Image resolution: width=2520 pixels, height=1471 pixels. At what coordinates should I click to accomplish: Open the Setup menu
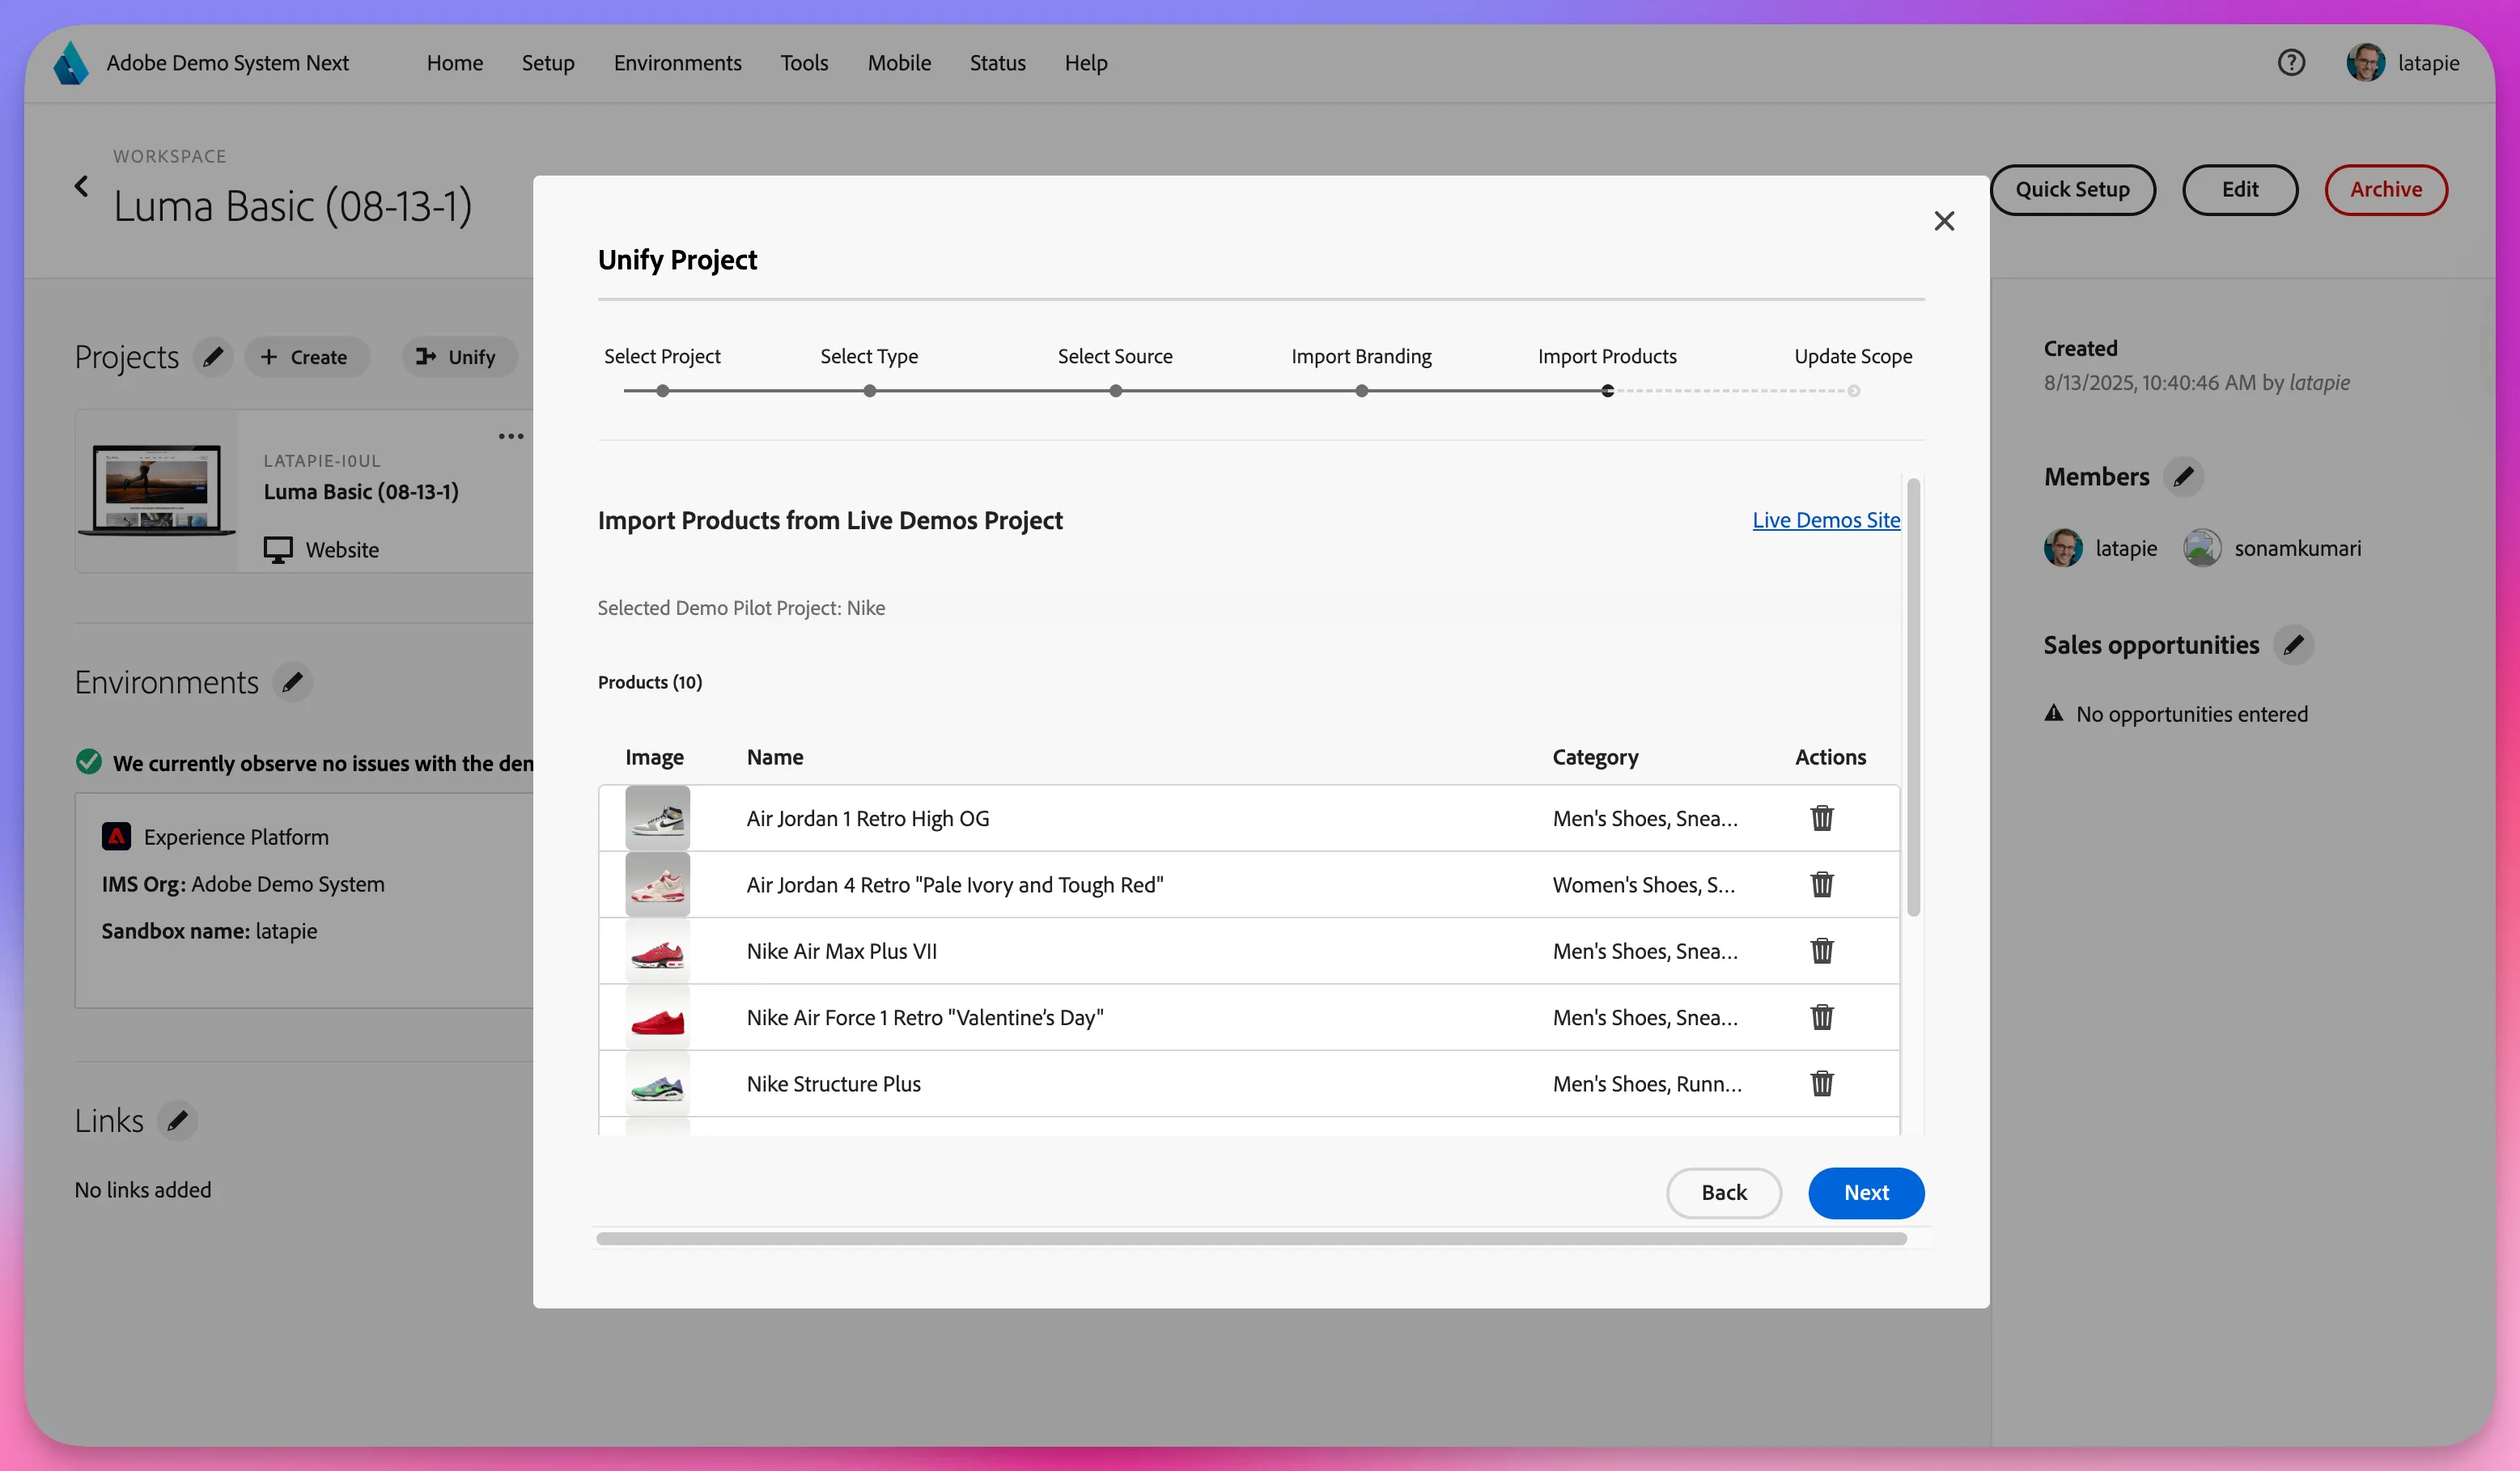coord(548,63)
